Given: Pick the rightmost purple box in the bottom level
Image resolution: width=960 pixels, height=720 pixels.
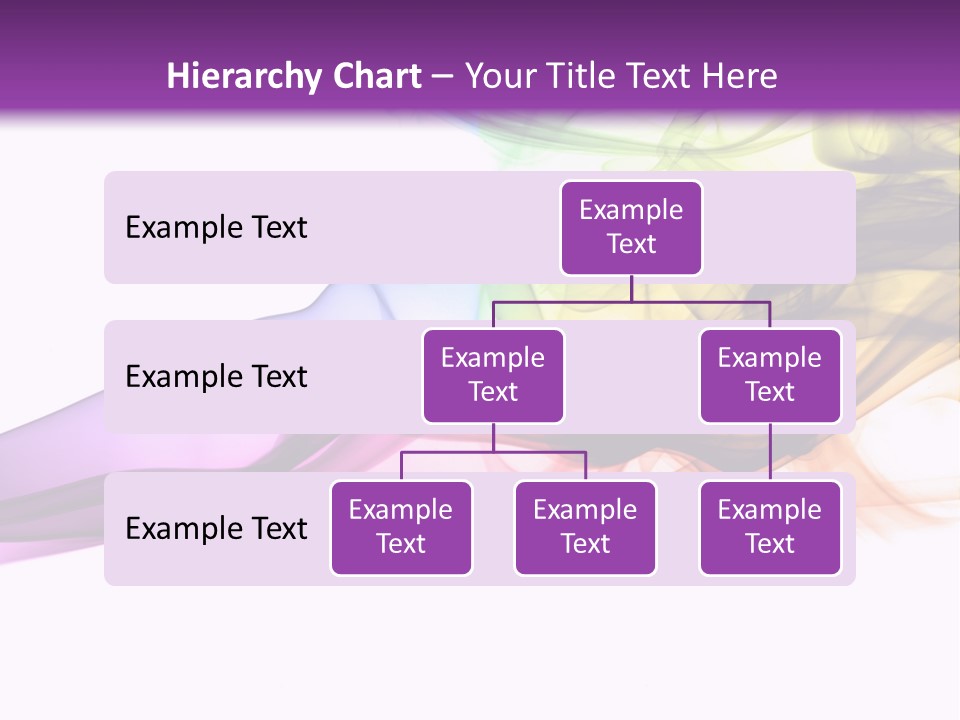Looking at the screenshot, I should click(770, 527).
